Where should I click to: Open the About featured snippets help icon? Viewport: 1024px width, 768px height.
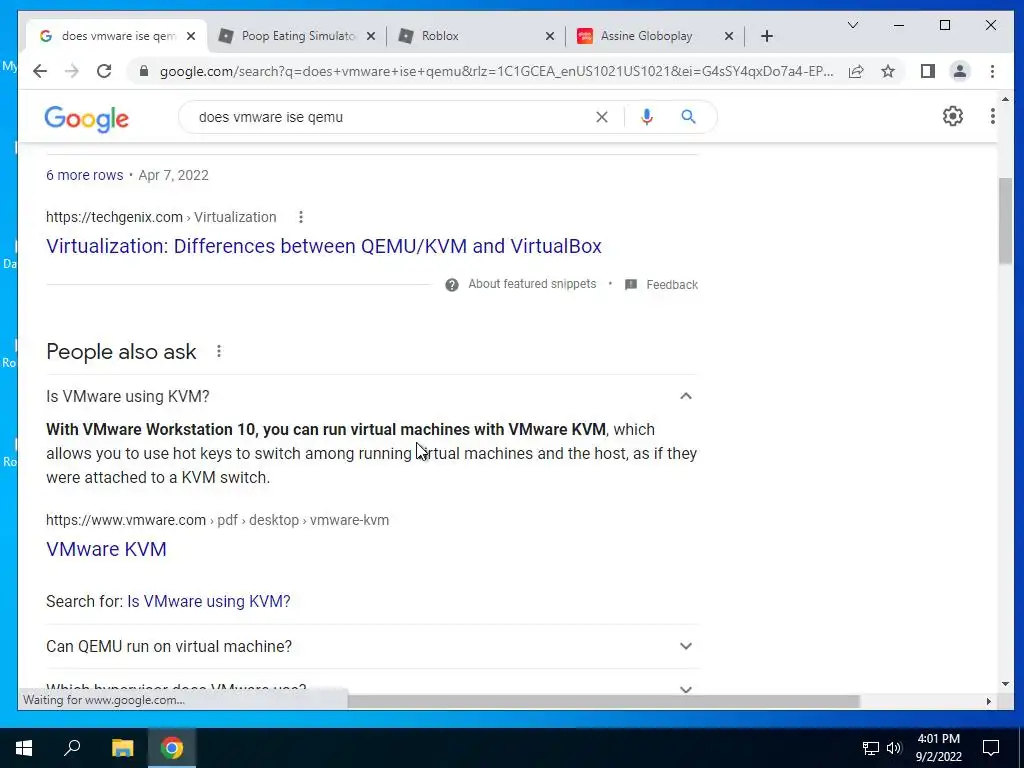click(x=452, y=285)
